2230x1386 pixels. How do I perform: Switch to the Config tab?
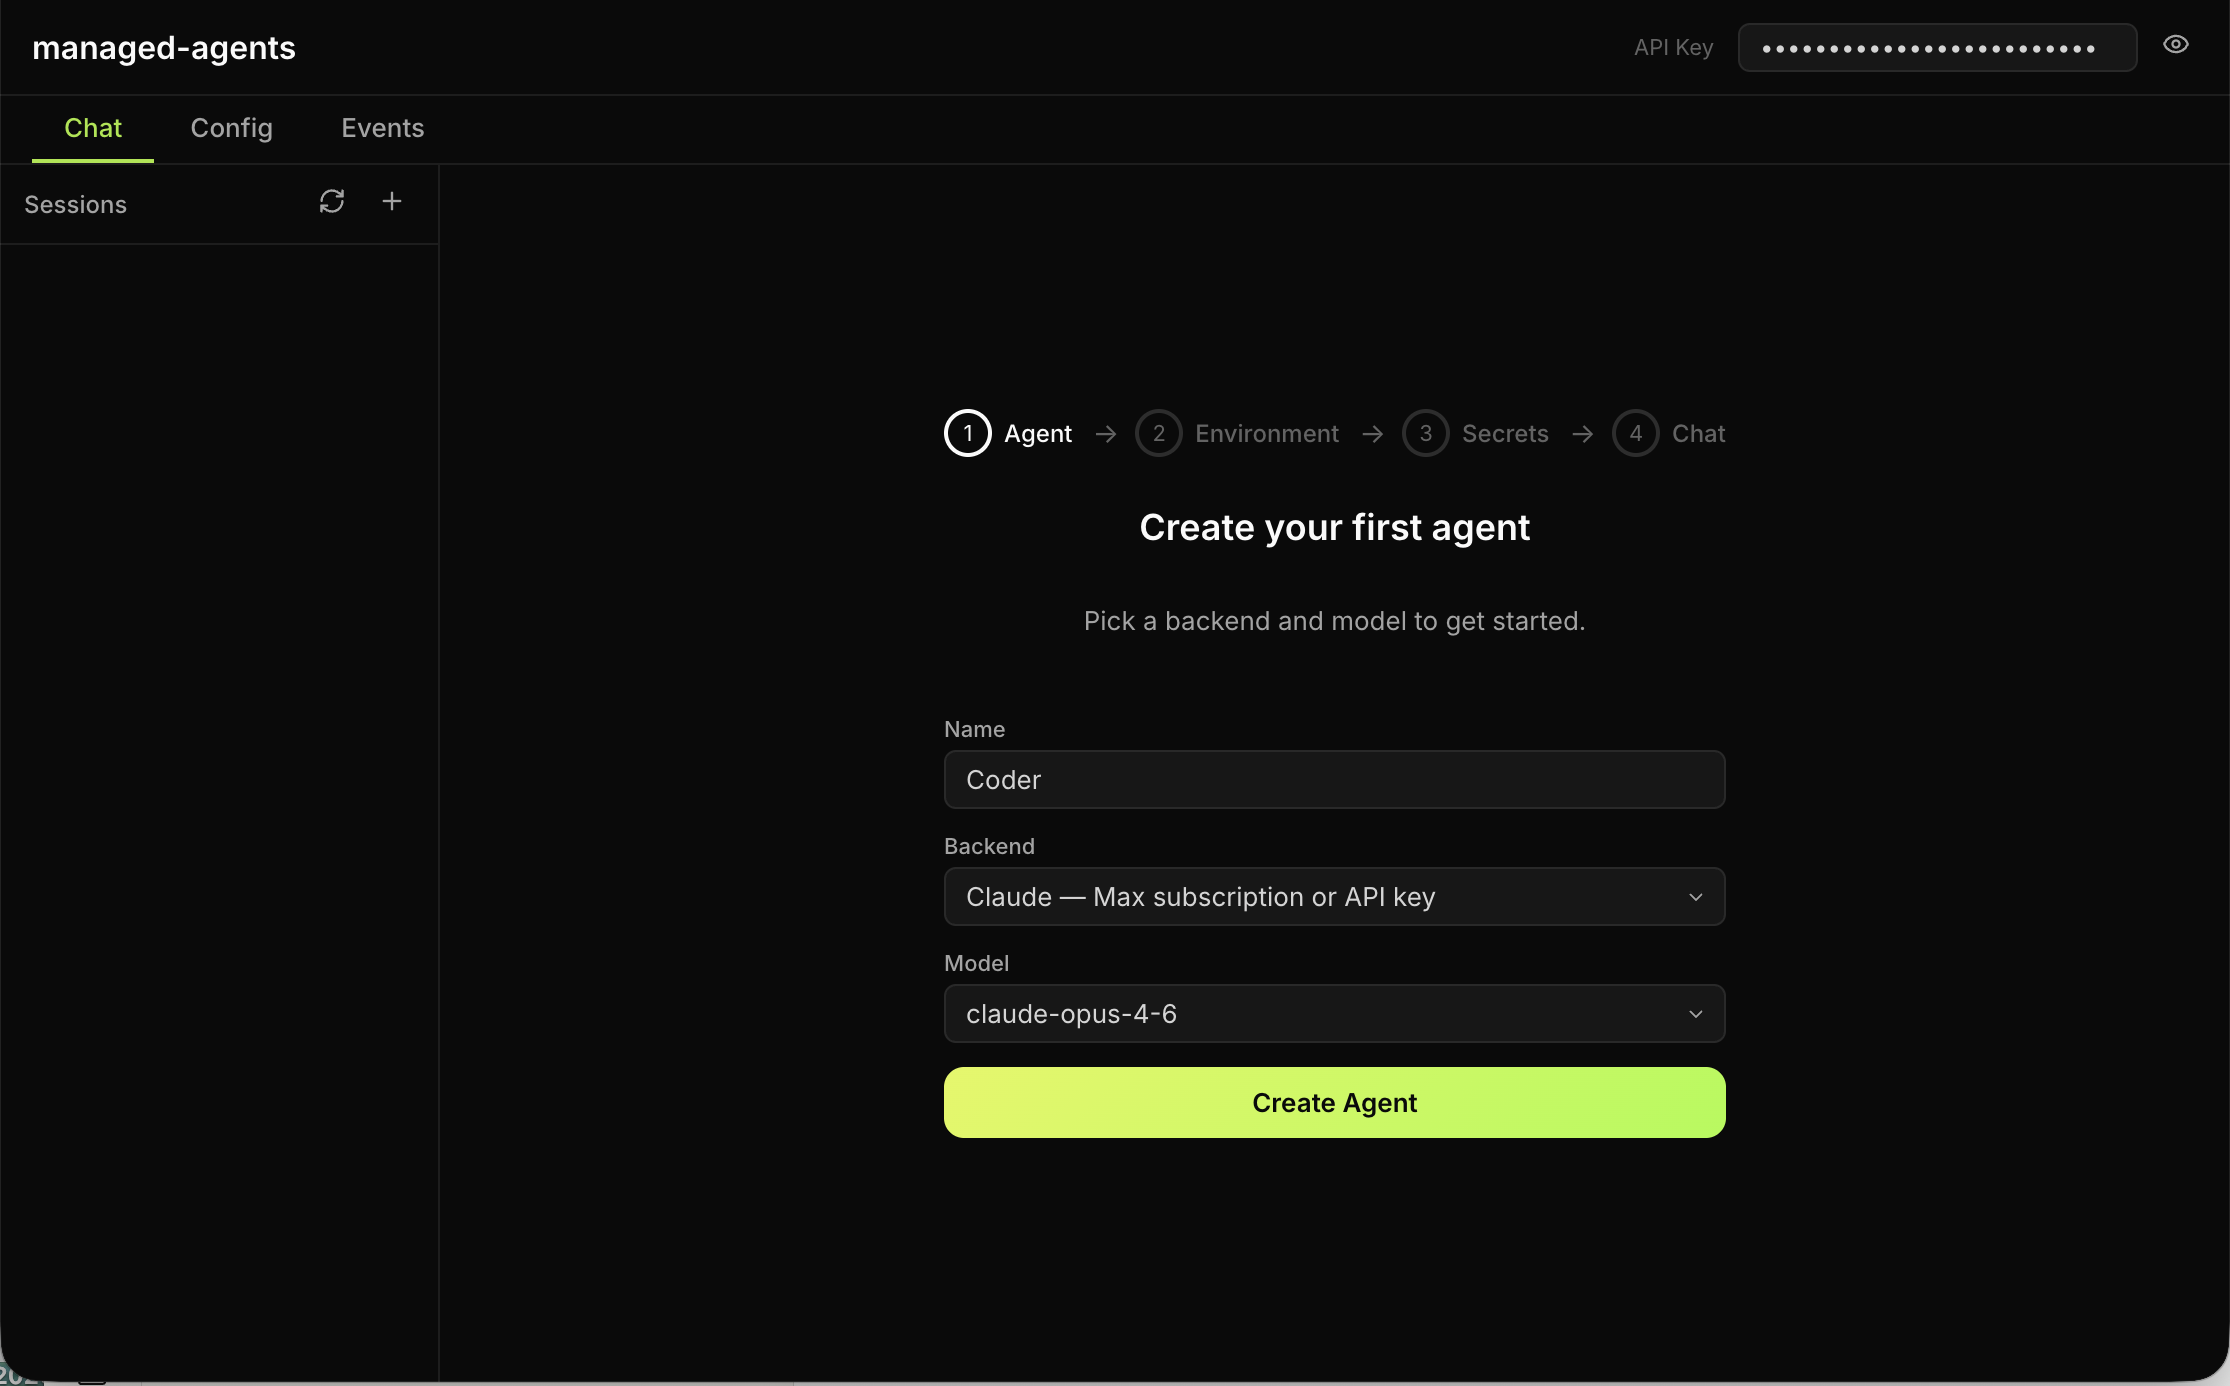[231, 128]
